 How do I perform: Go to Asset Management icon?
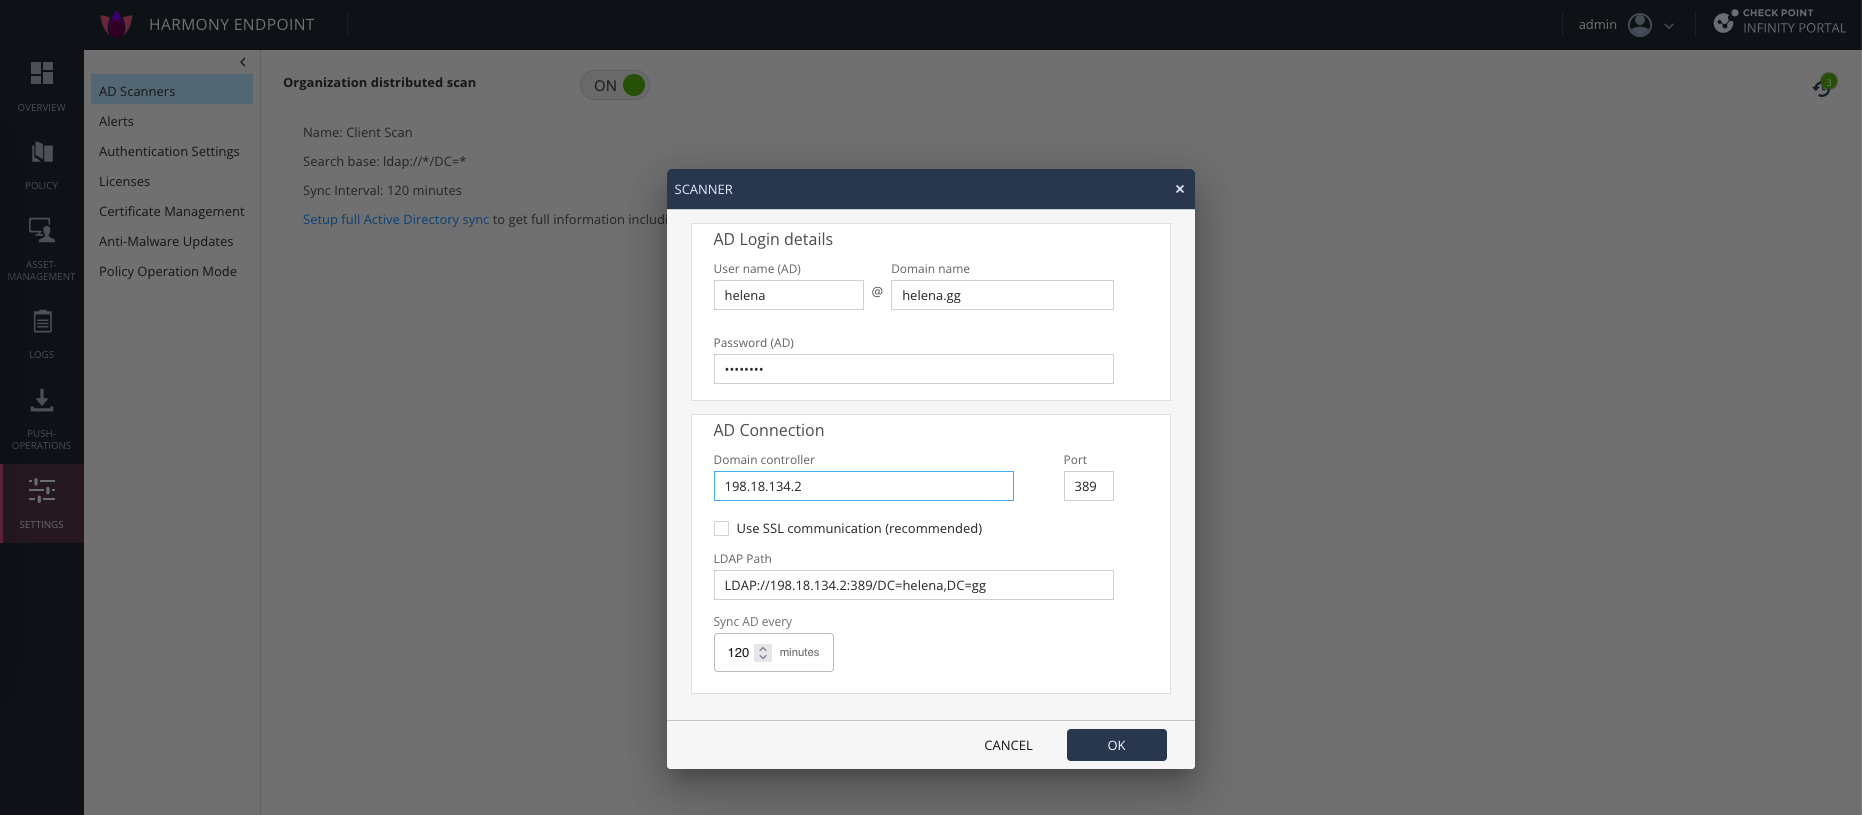[41, 230]
